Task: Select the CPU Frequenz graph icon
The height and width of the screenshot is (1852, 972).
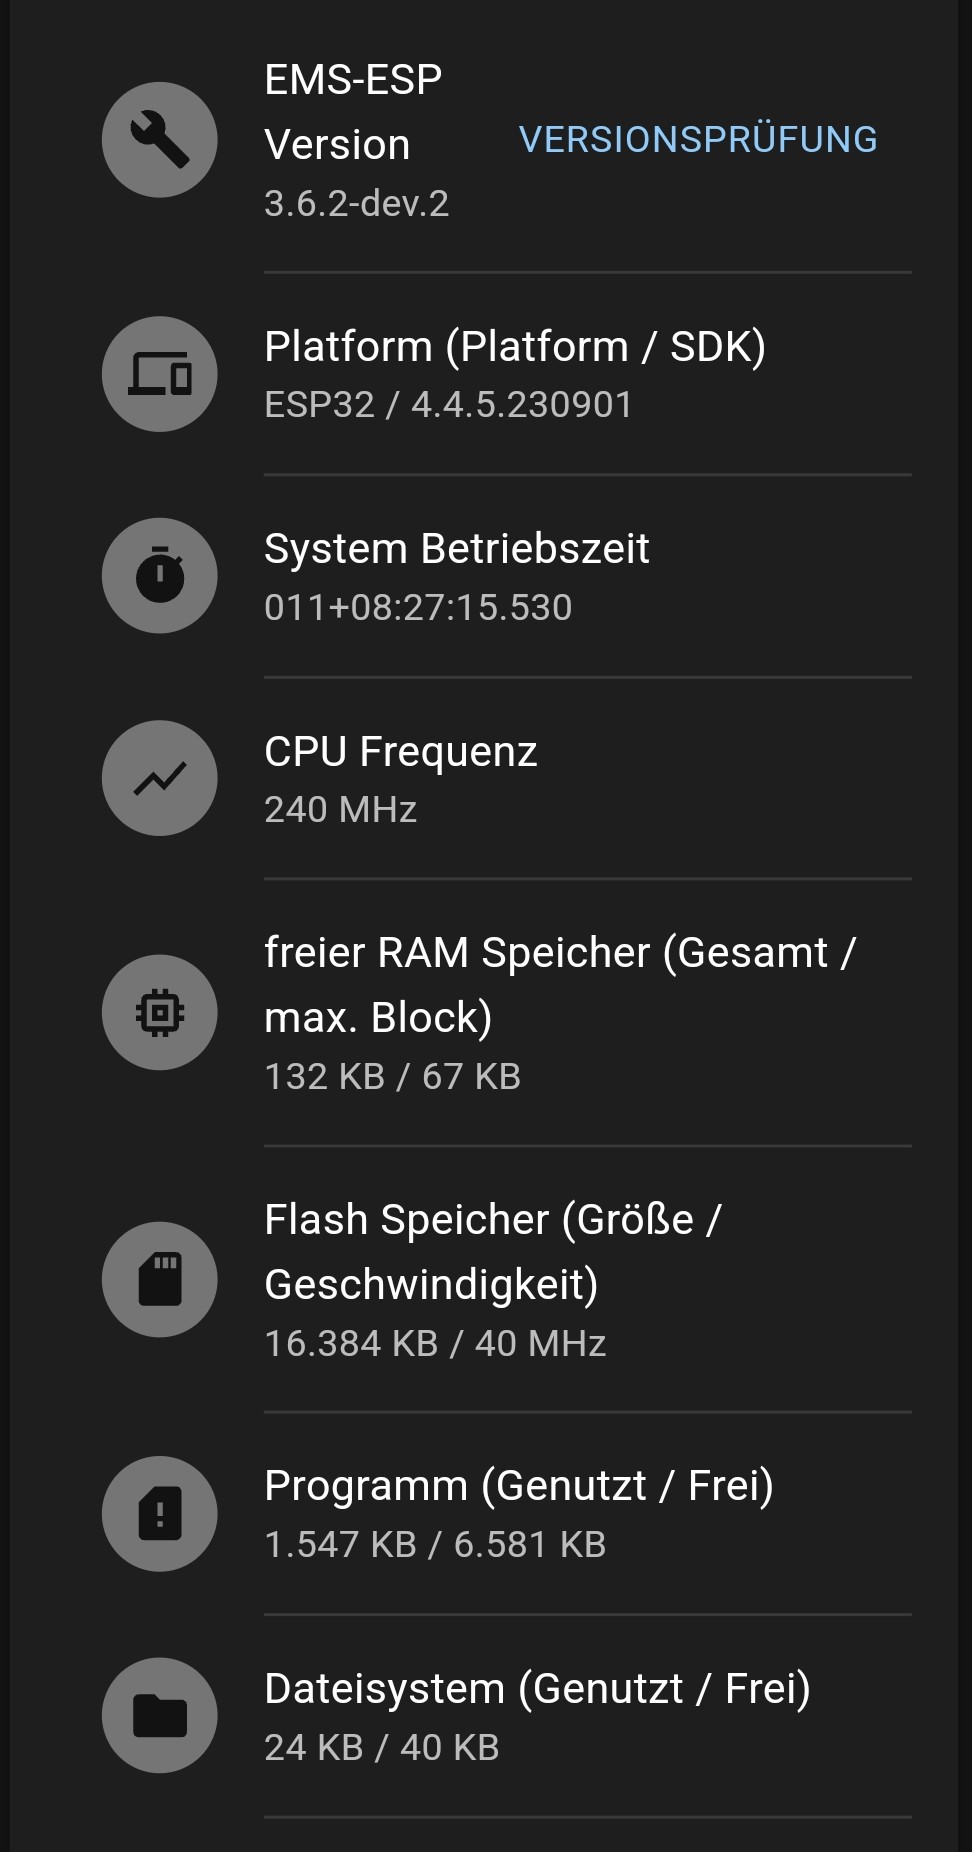Action: click(x=159, y=778)
